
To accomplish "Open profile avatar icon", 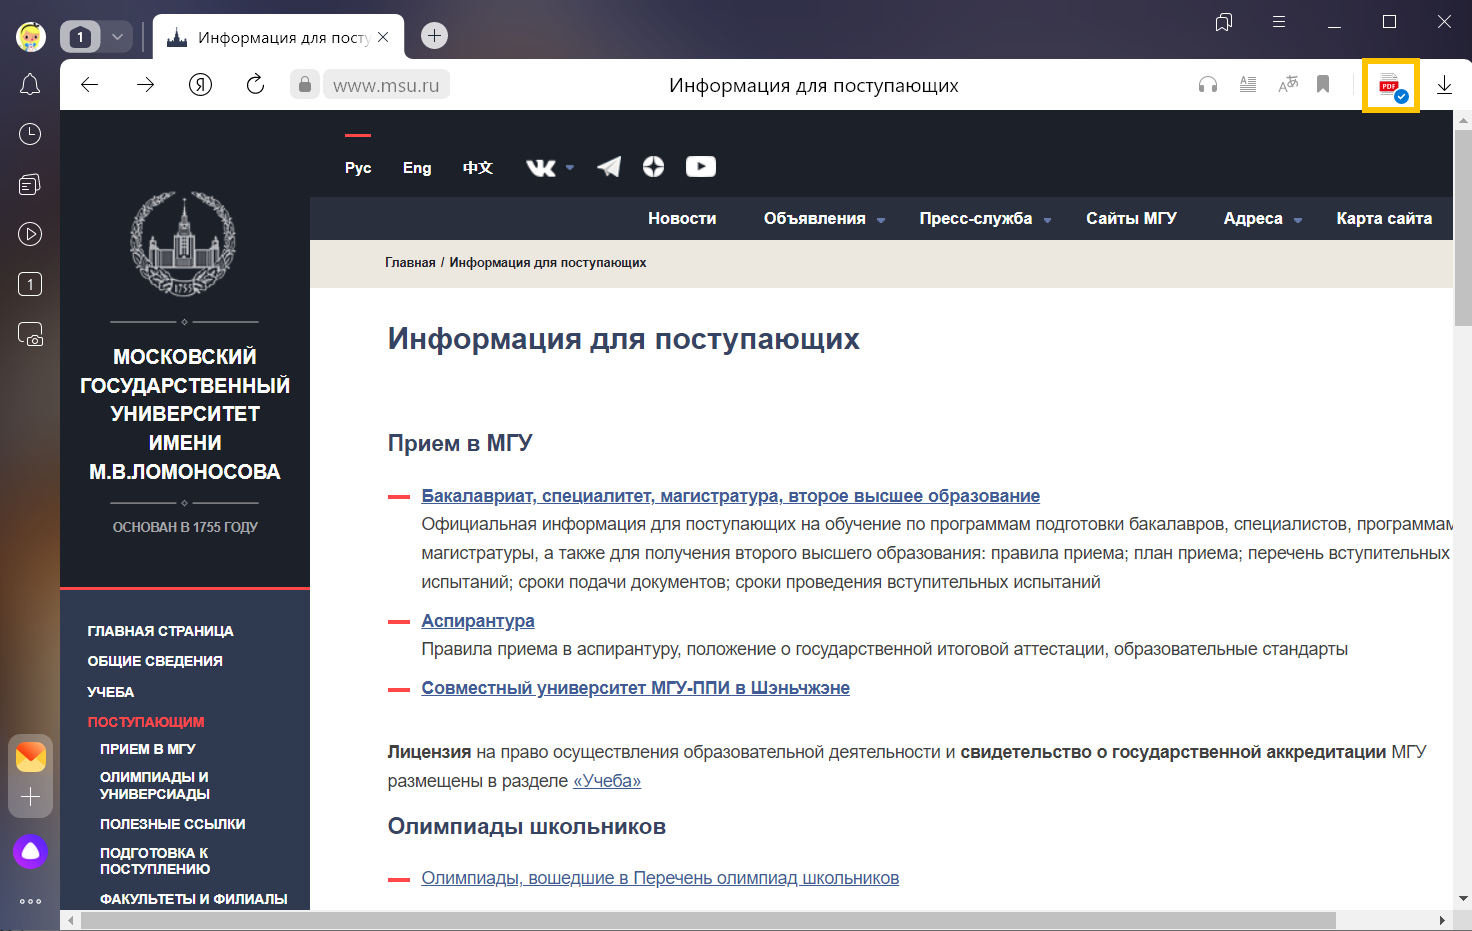I will point(31,37).
